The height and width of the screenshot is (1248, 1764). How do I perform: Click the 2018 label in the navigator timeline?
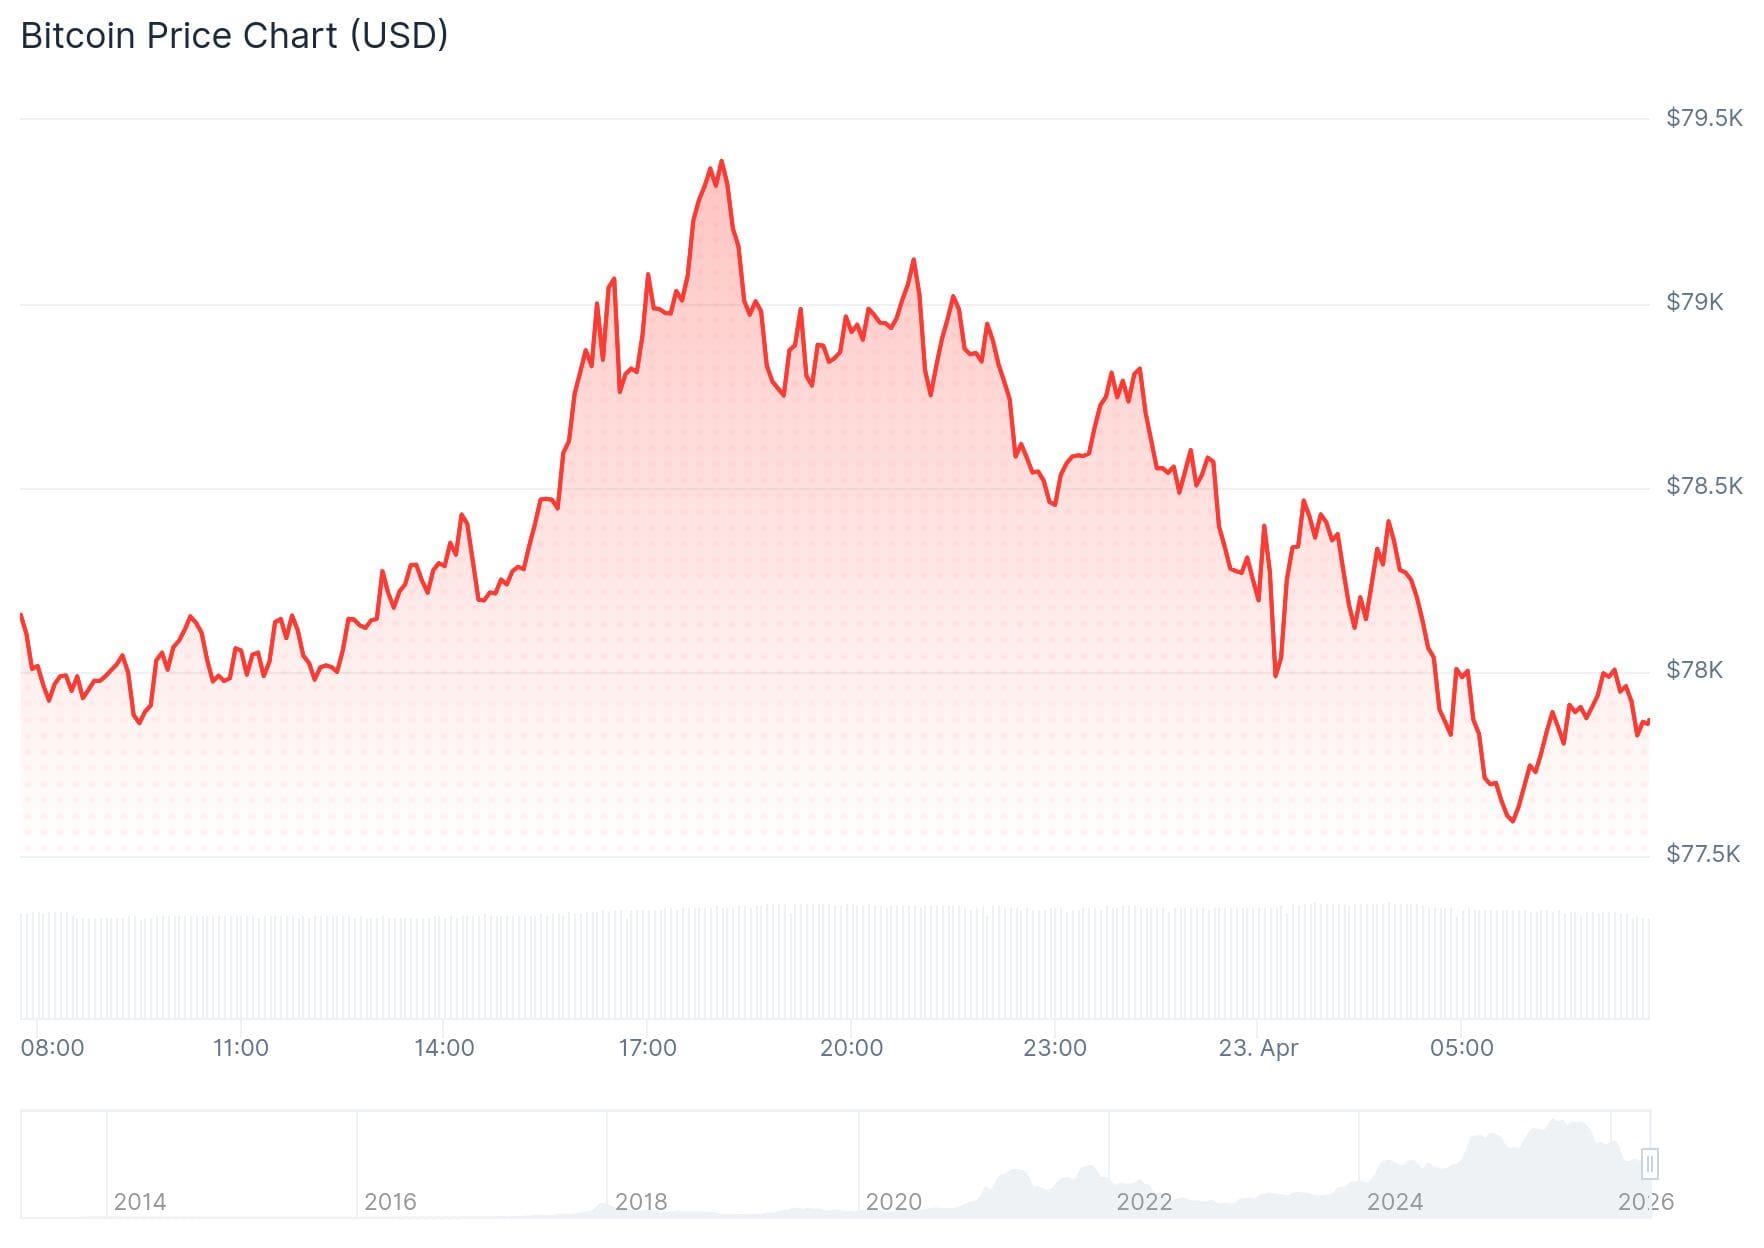[641, 1201]
